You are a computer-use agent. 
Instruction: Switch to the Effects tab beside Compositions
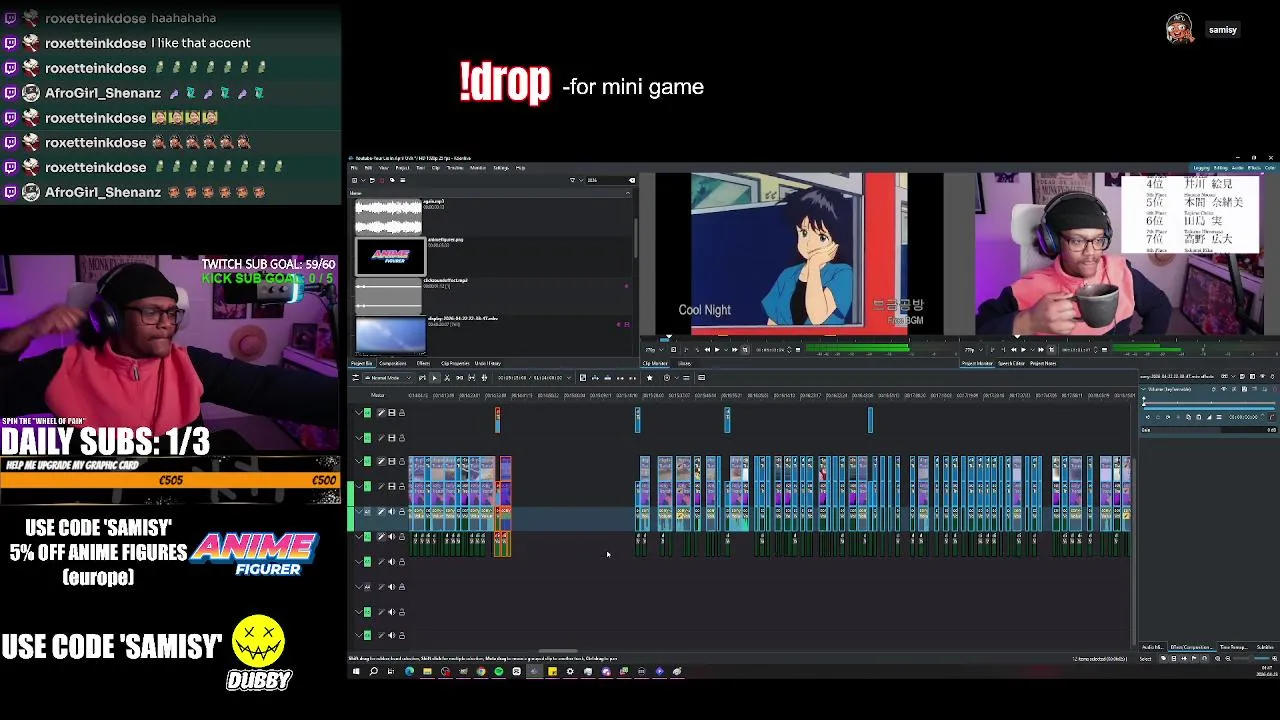coord(423,363)
